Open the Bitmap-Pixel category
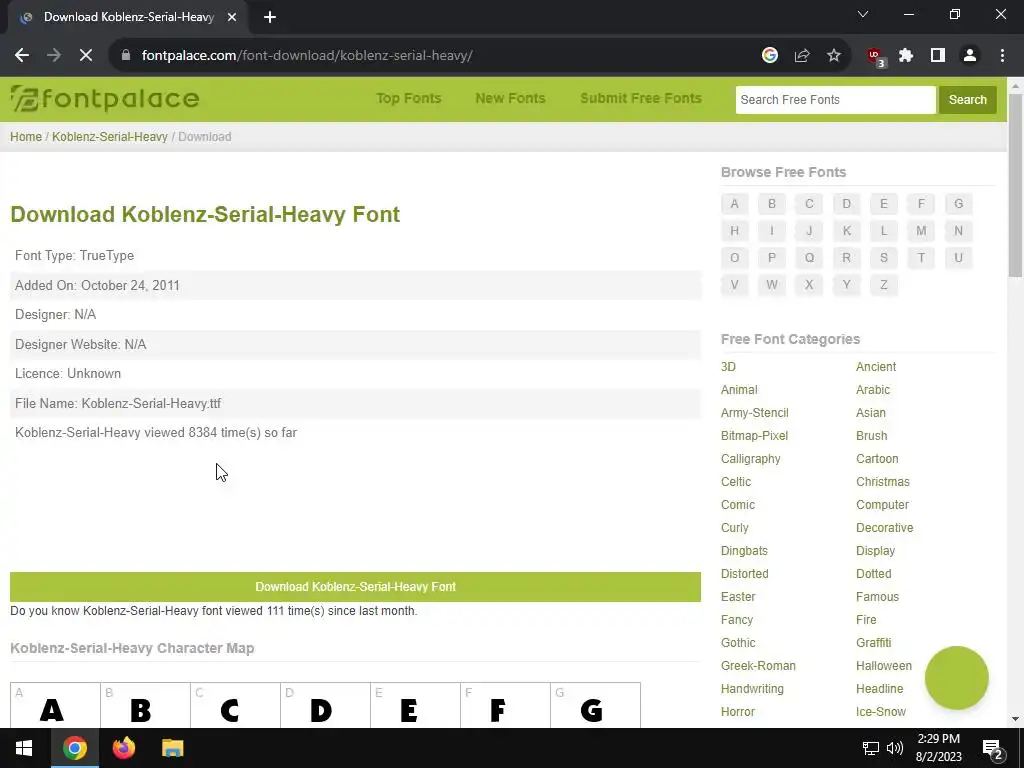 click(x=754, y=436)
